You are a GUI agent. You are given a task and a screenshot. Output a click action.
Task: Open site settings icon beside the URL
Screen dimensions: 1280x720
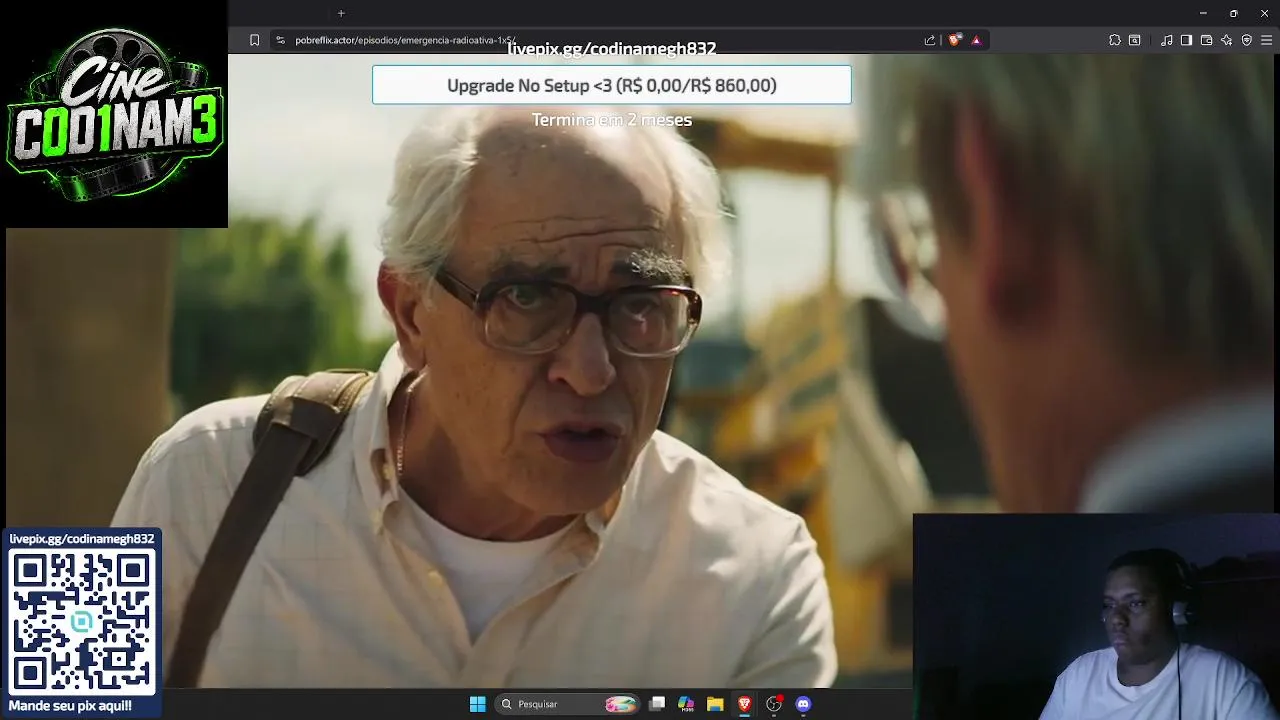(x=281, y=40)
